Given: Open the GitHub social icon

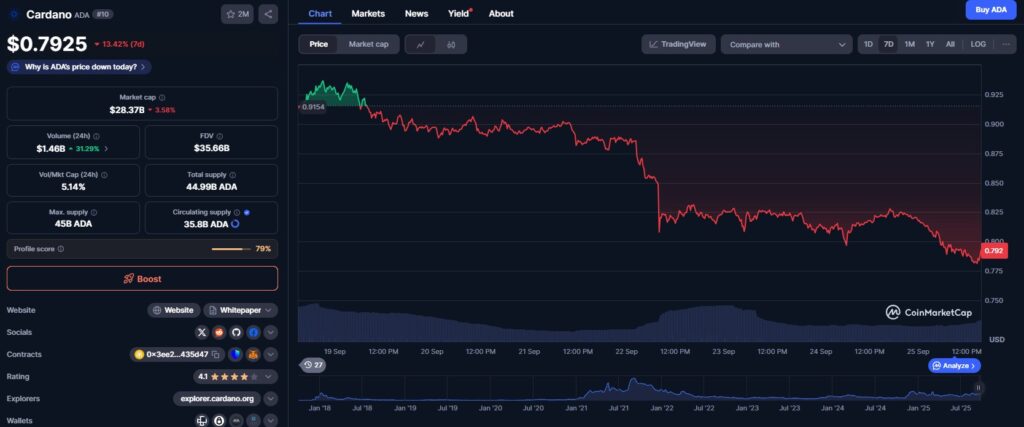Looking at the screenshot, I should pos(236,332).
